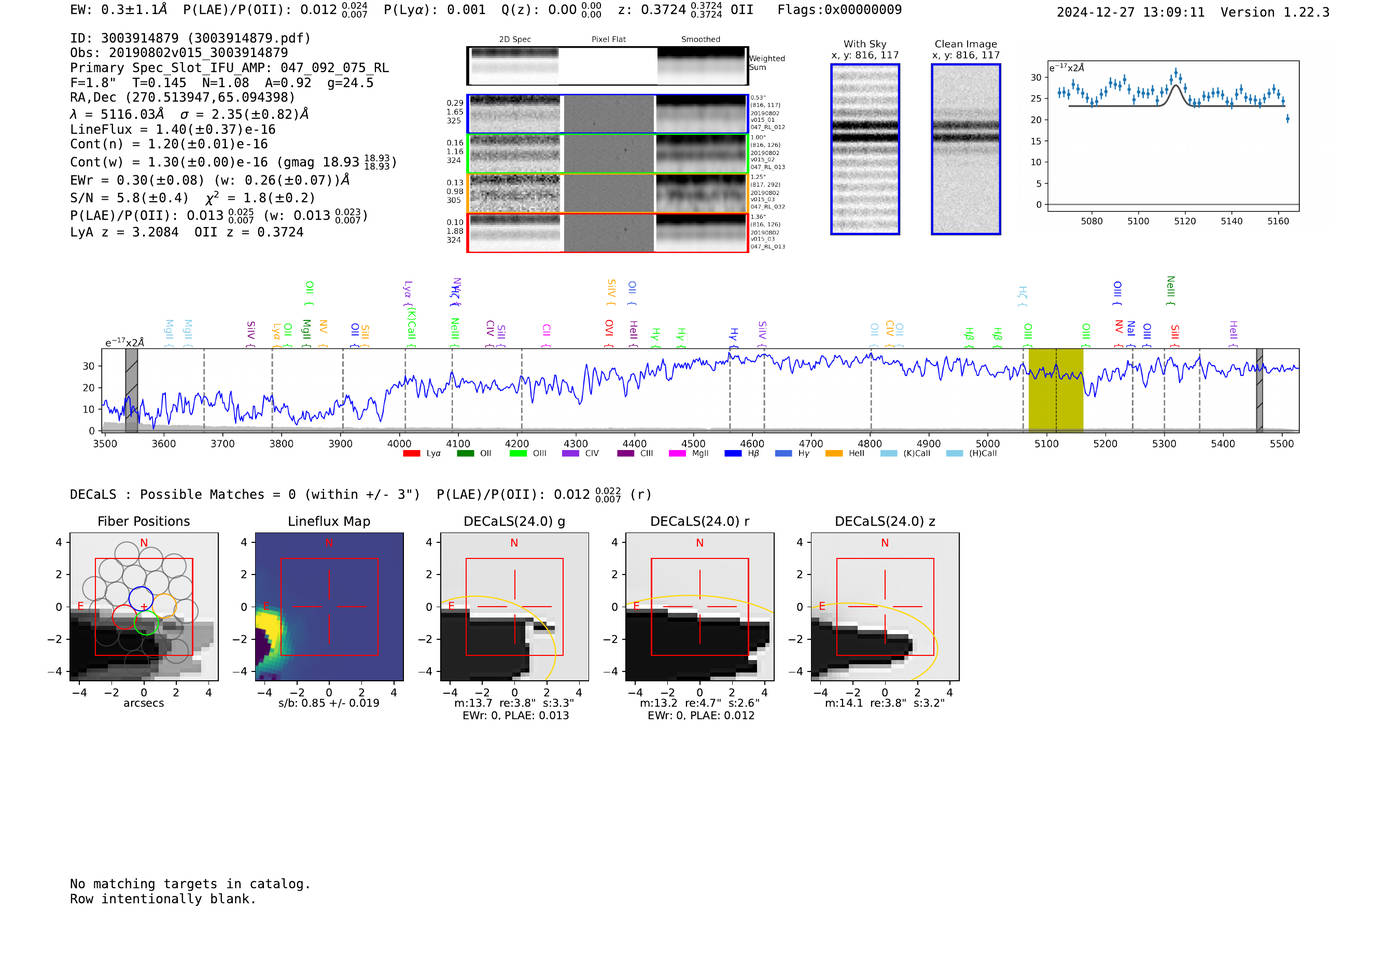The image size is (1400, 953).
Task: Select the header z: 0.3724 OII value
Action: [x=685, y=10]
